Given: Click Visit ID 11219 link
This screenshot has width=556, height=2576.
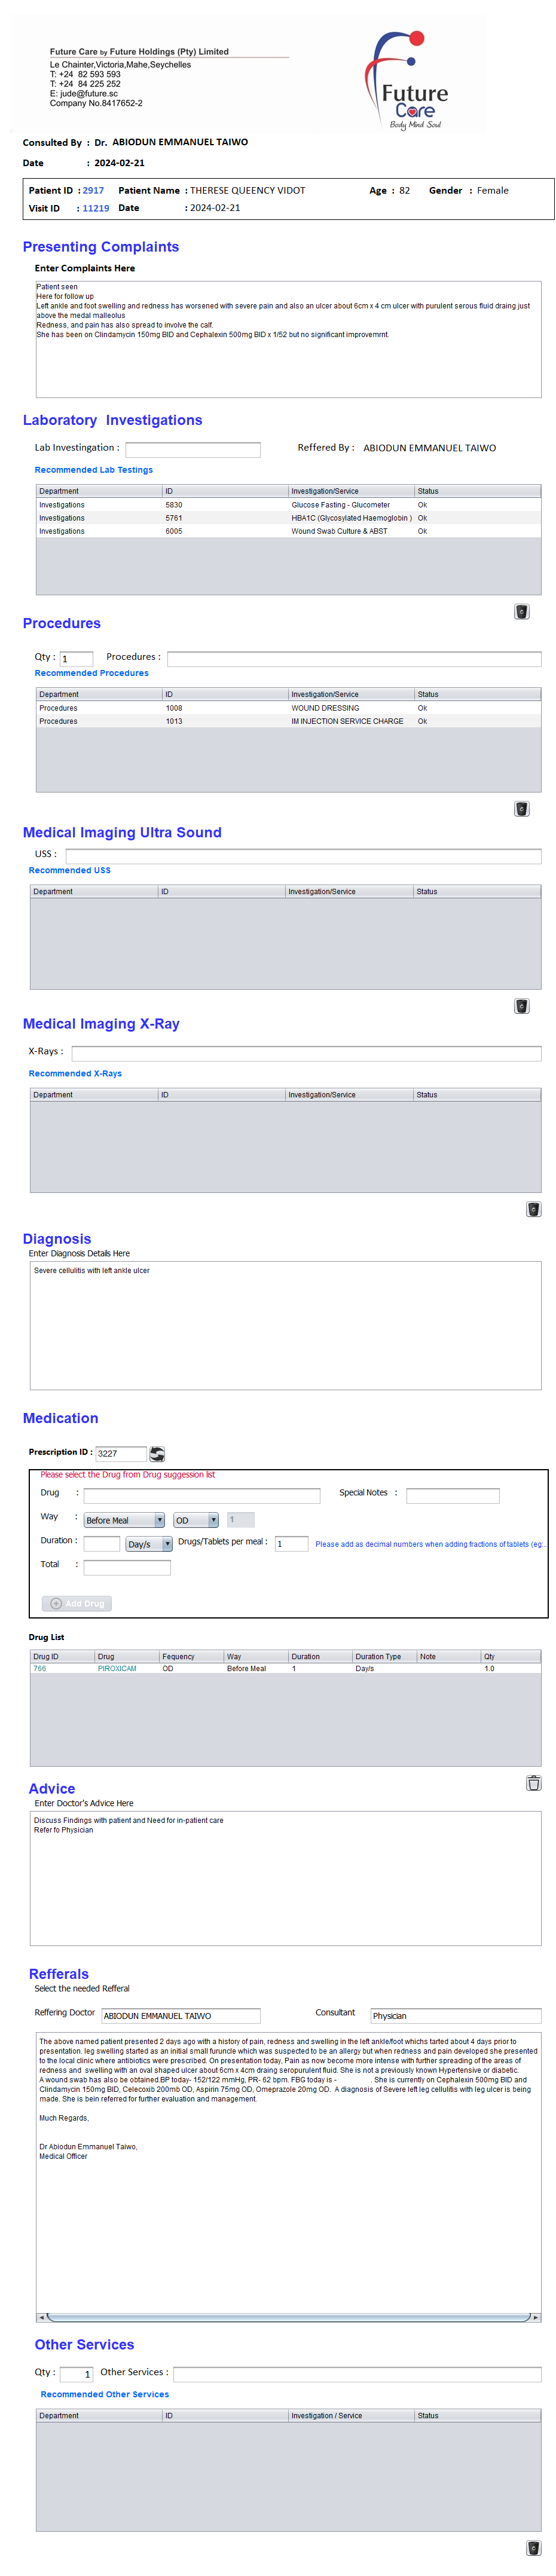Looking at the screenshot, I should (96, 208).
